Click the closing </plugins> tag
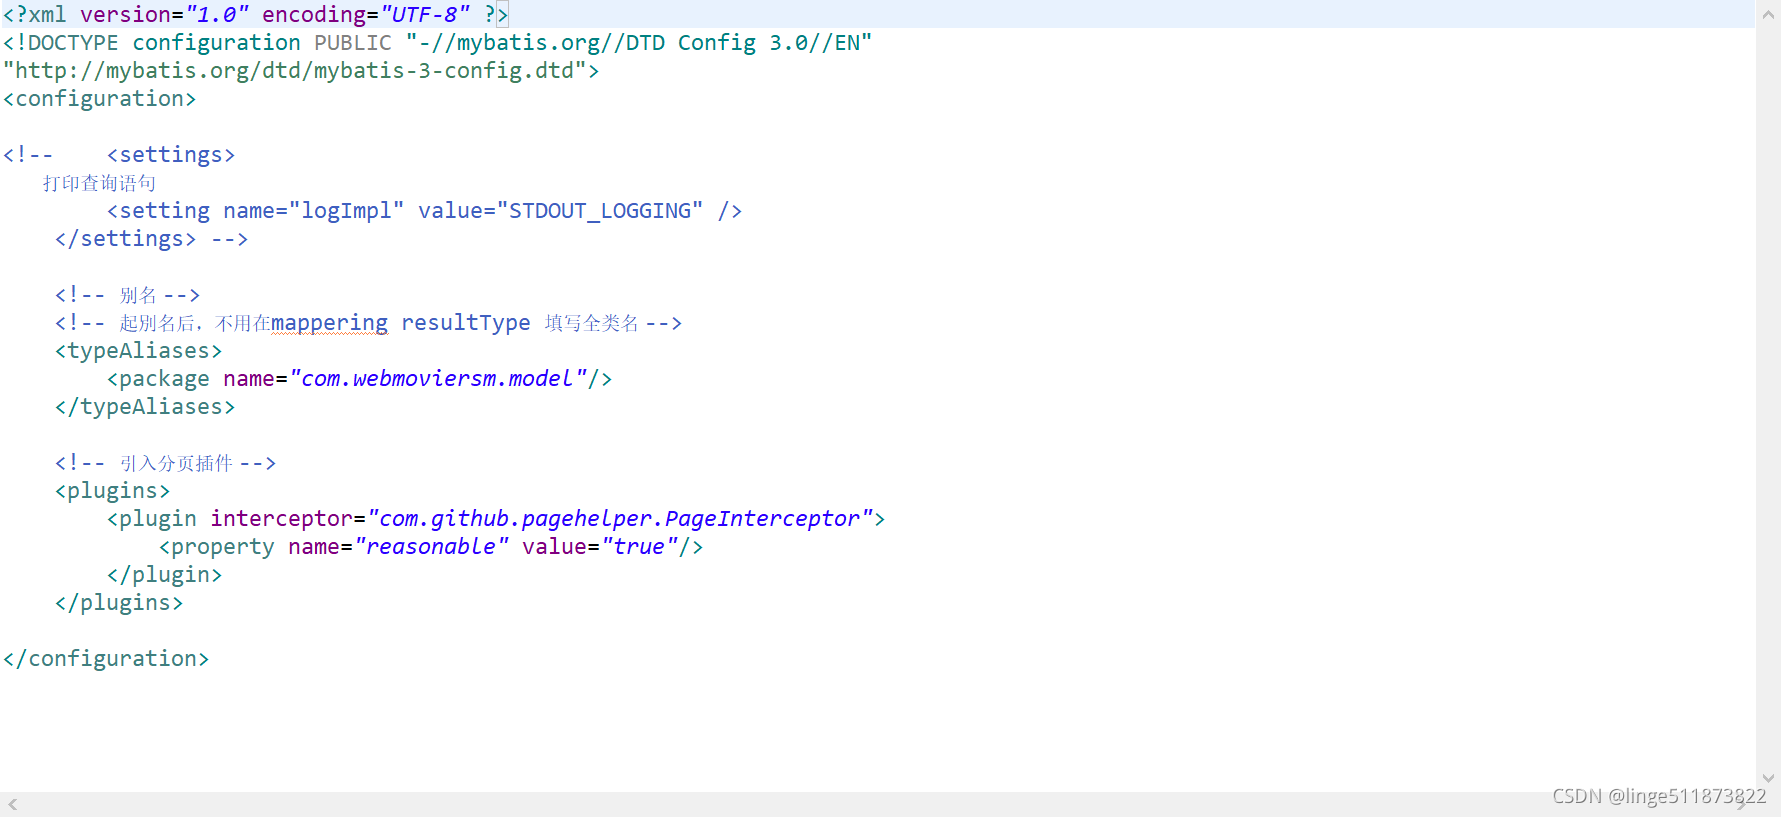 pos(119,603)
